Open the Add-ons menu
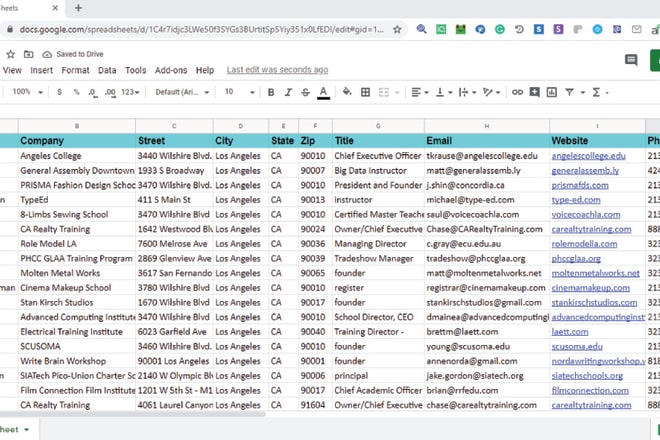 171,70
